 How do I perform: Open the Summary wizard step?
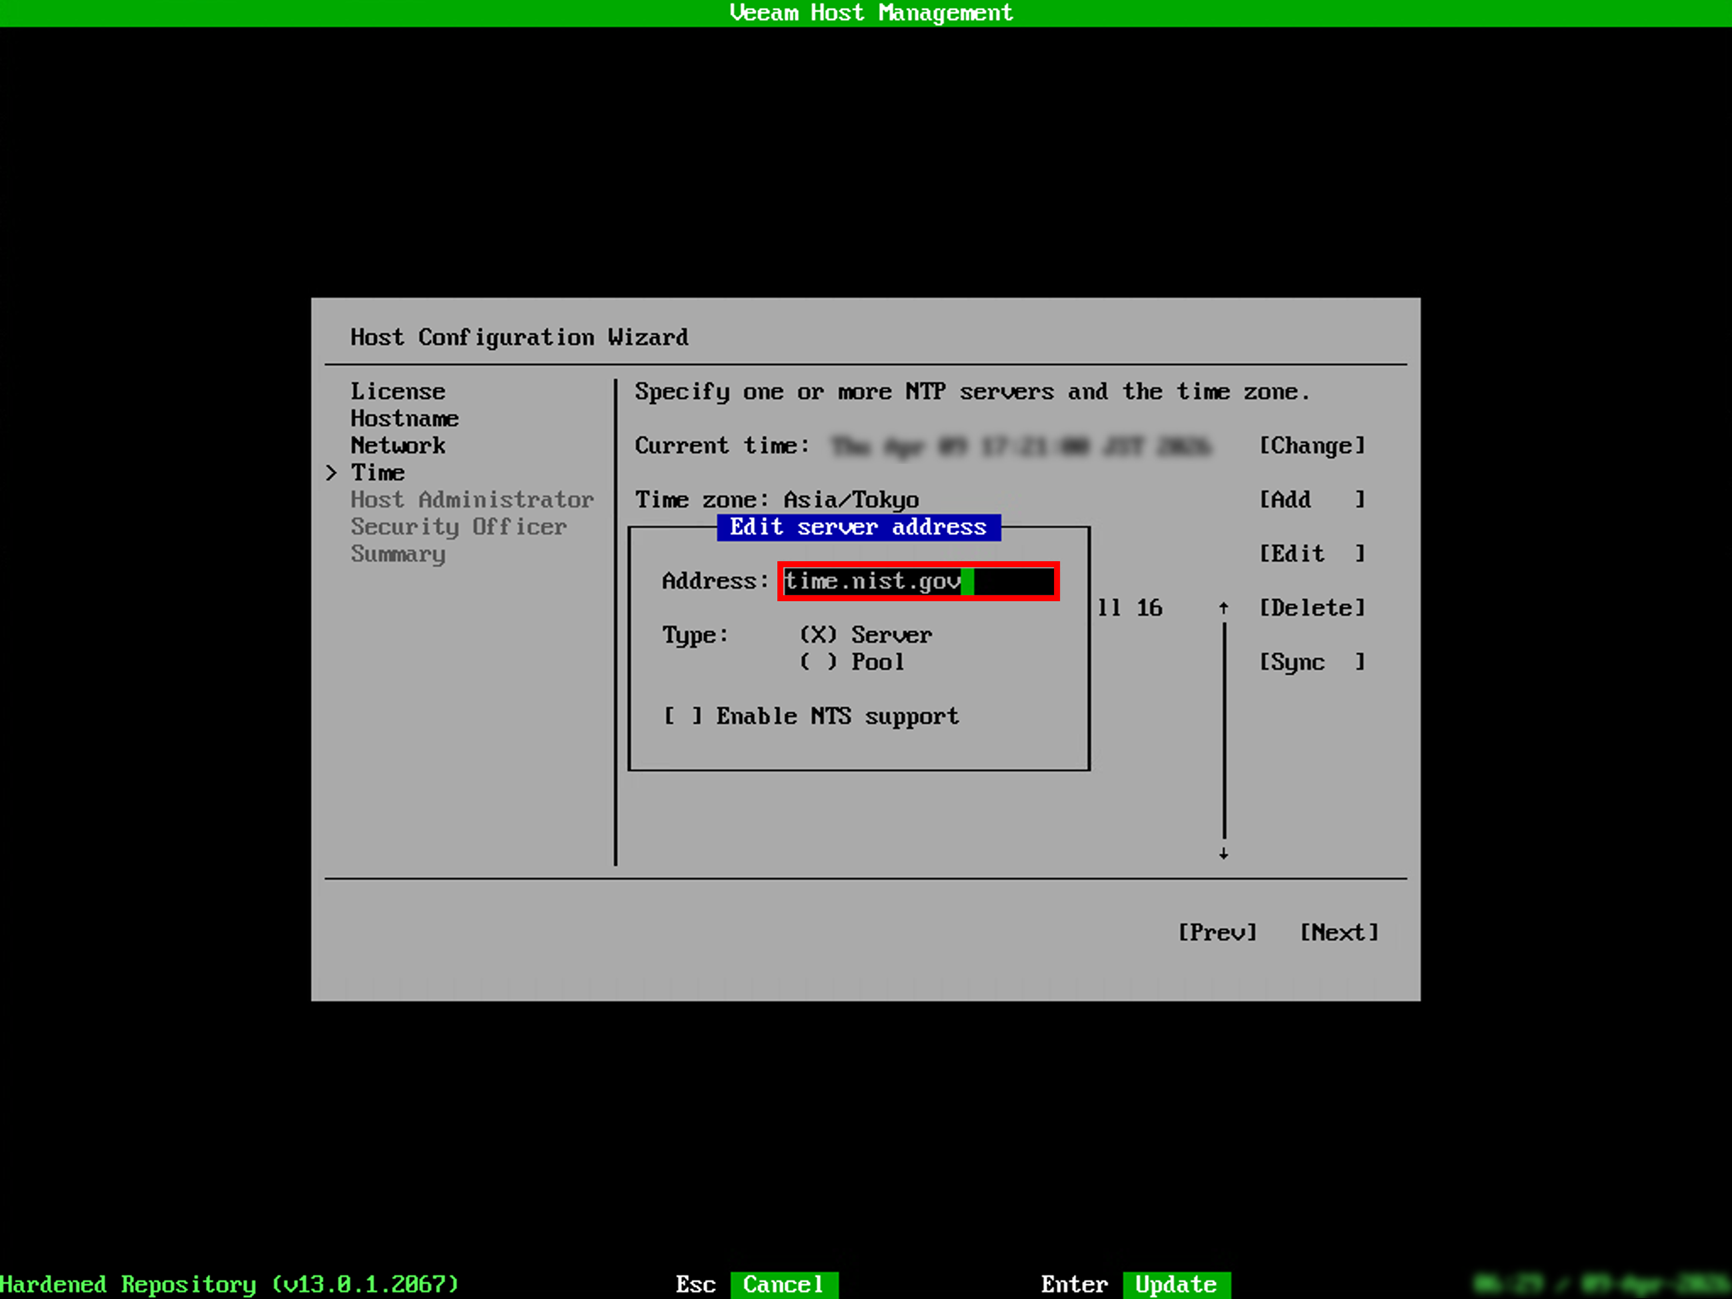coord(398,554)
